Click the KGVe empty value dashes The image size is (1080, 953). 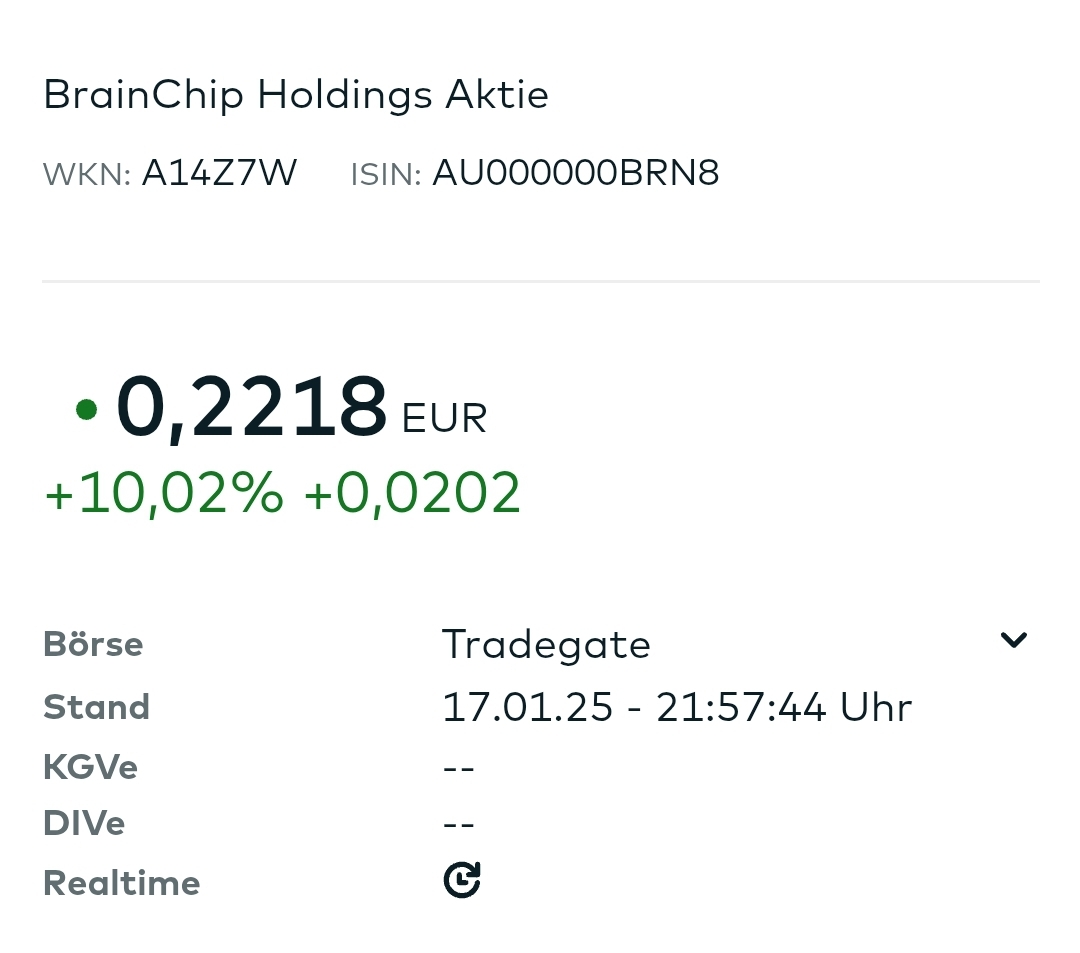pyautogui.click(x=459, y=768)
